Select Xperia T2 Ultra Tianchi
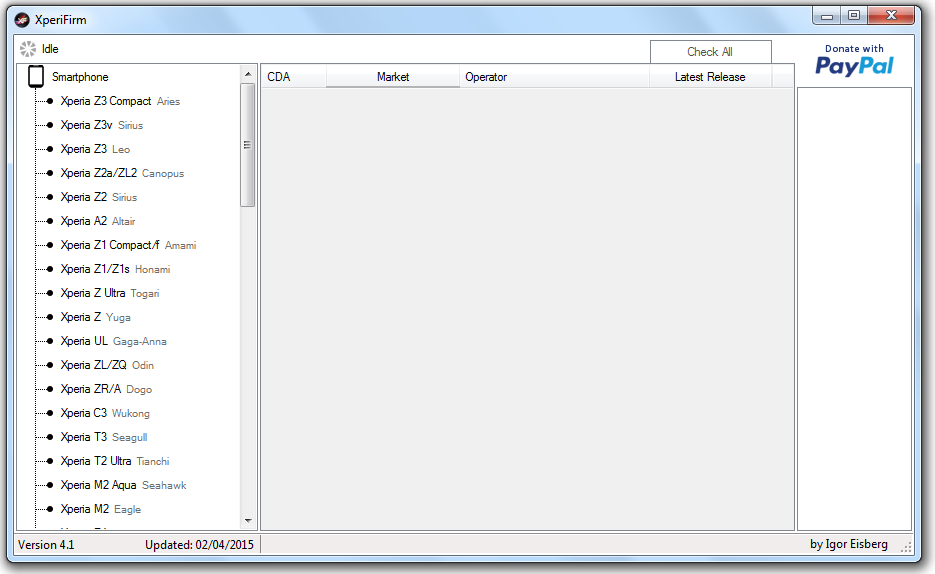 click(x=115, y=461)
